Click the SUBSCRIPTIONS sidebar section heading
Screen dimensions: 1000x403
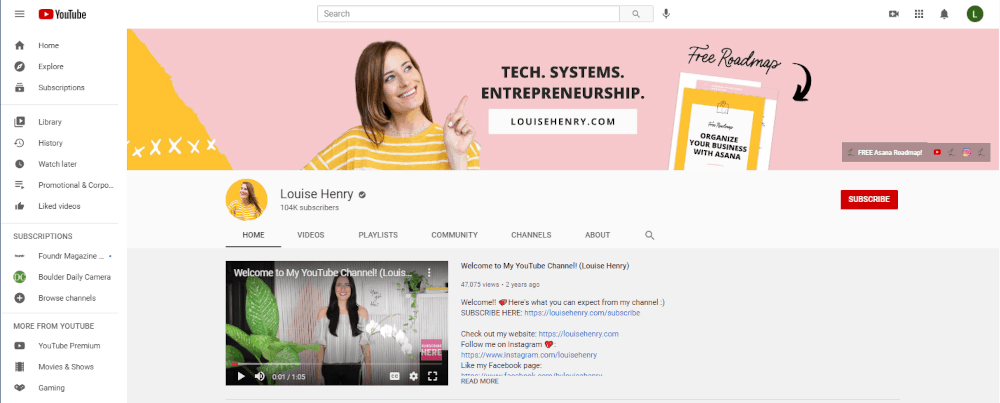pyautogui.click(x=43, y=236)
